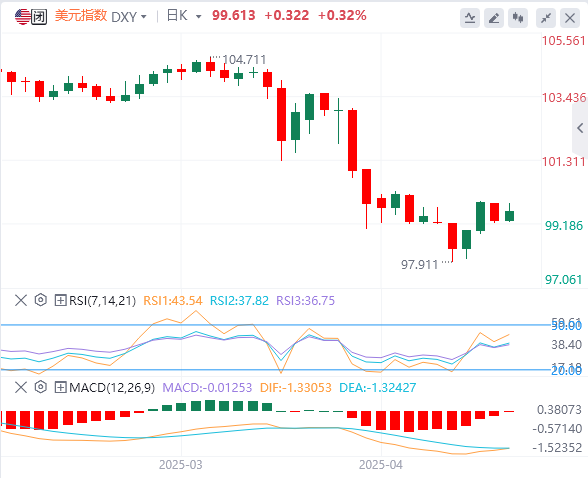Image resolution: width=588 pixels, height=478 pixels.
Task: Select the 2025-03 timeline label
Action: tap(180, 465)
